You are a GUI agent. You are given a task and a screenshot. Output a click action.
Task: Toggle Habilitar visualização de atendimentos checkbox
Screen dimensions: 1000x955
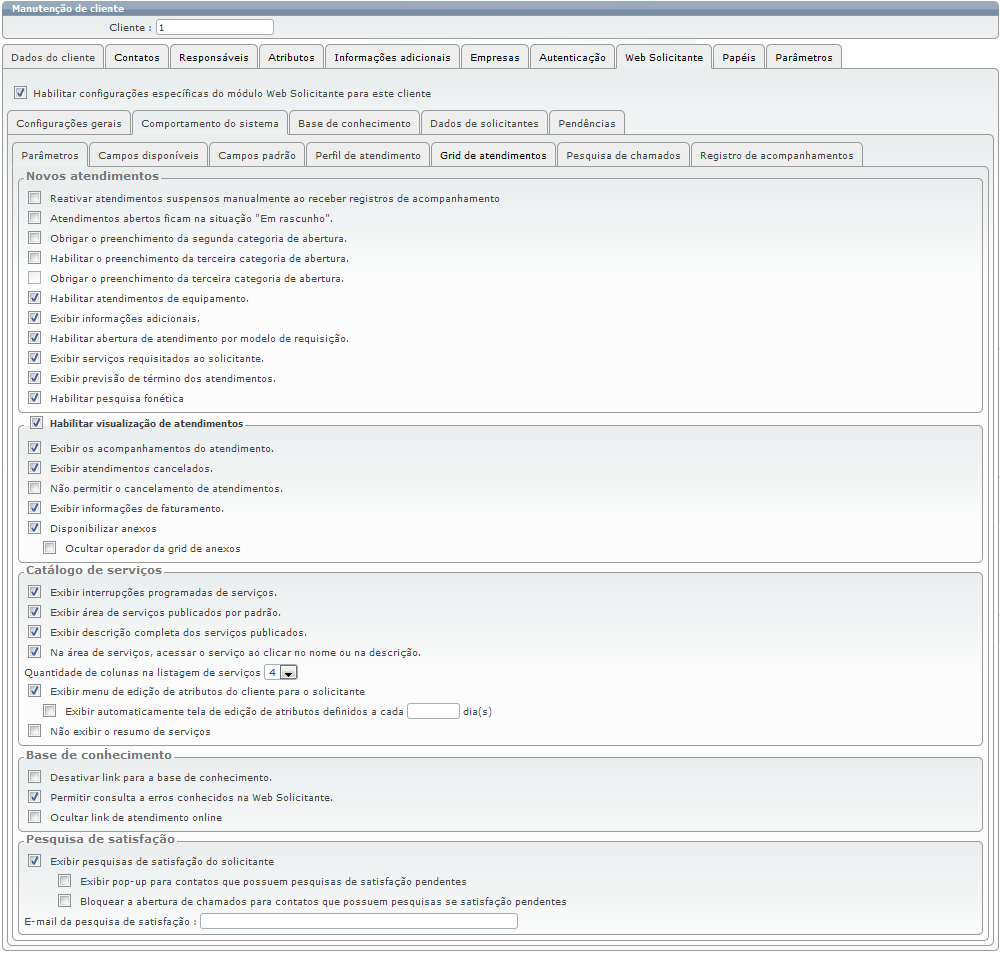[36, 422]
